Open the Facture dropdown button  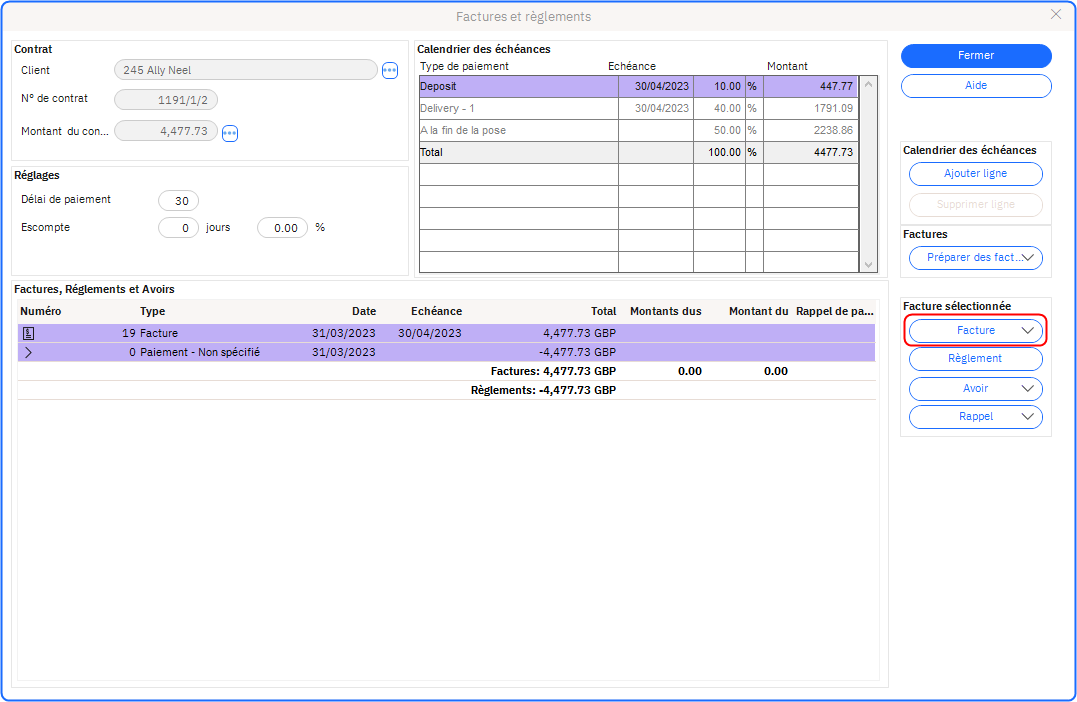click(975, 330)
